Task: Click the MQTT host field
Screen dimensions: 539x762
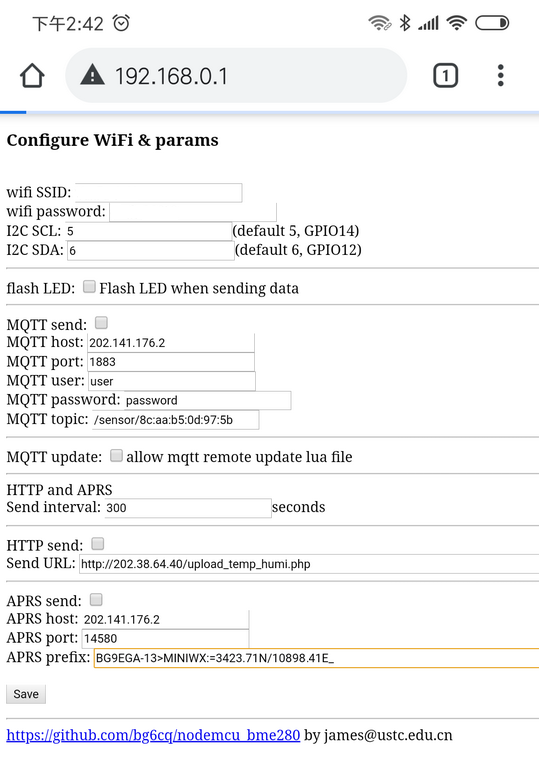Action: click(x=171, y=343)
